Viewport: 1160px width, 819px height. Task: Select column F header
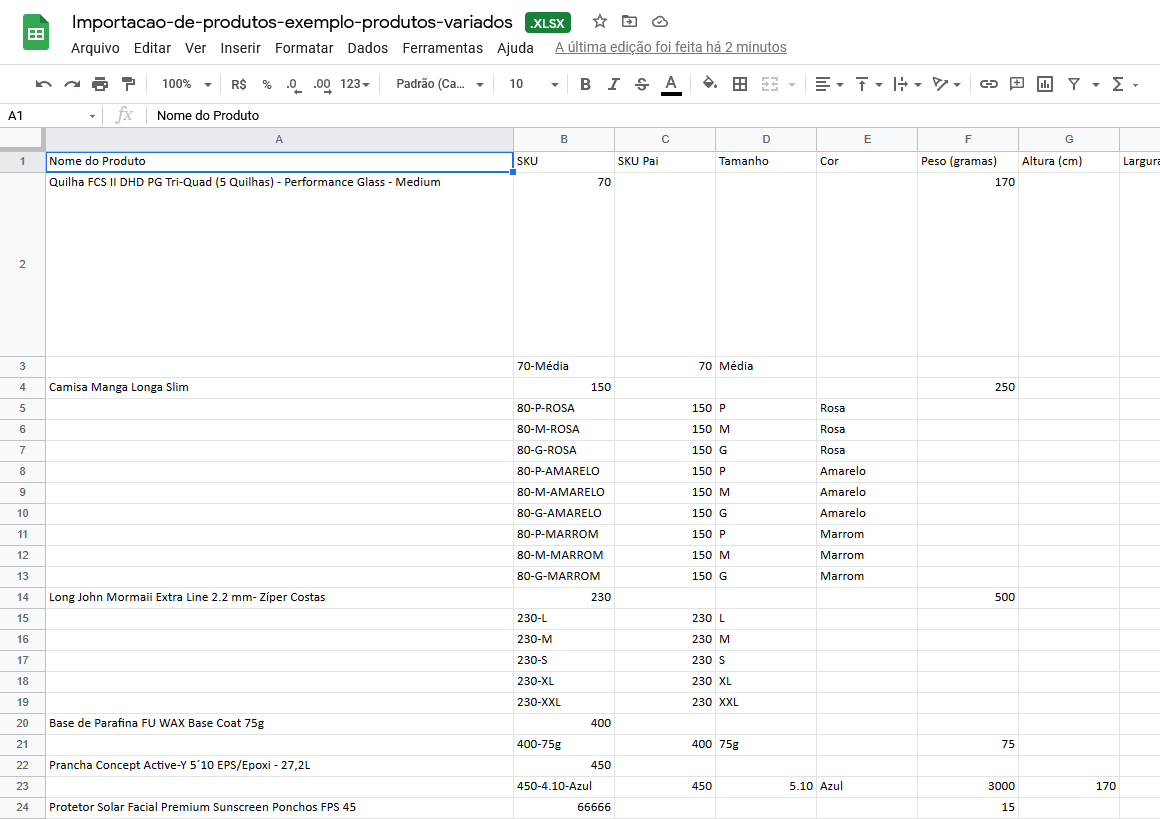coord(968,139)
